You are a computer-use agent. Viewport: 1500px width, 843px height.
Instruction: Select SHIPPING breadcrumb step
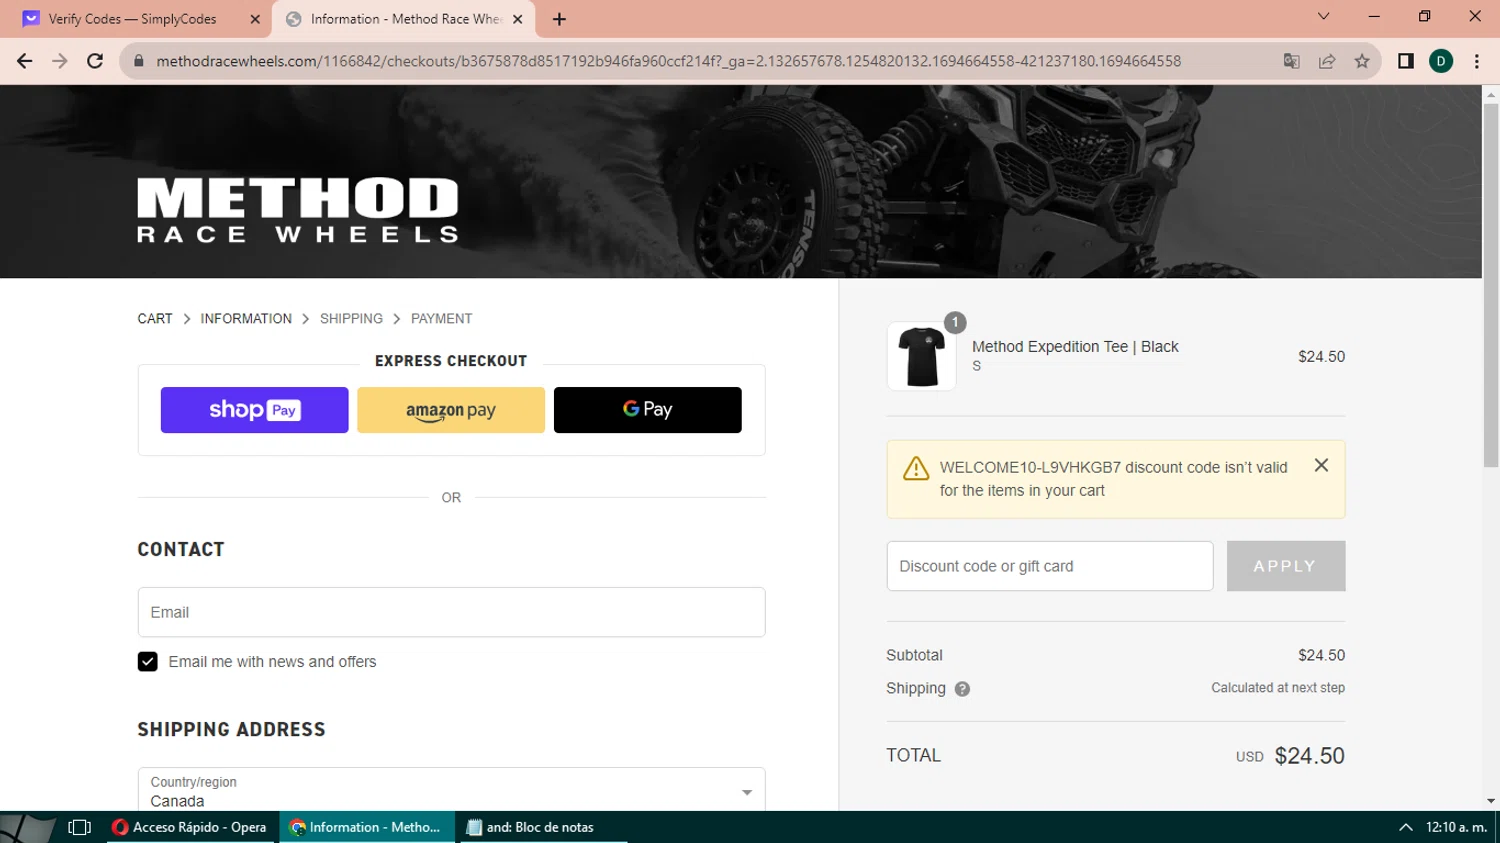351,318
